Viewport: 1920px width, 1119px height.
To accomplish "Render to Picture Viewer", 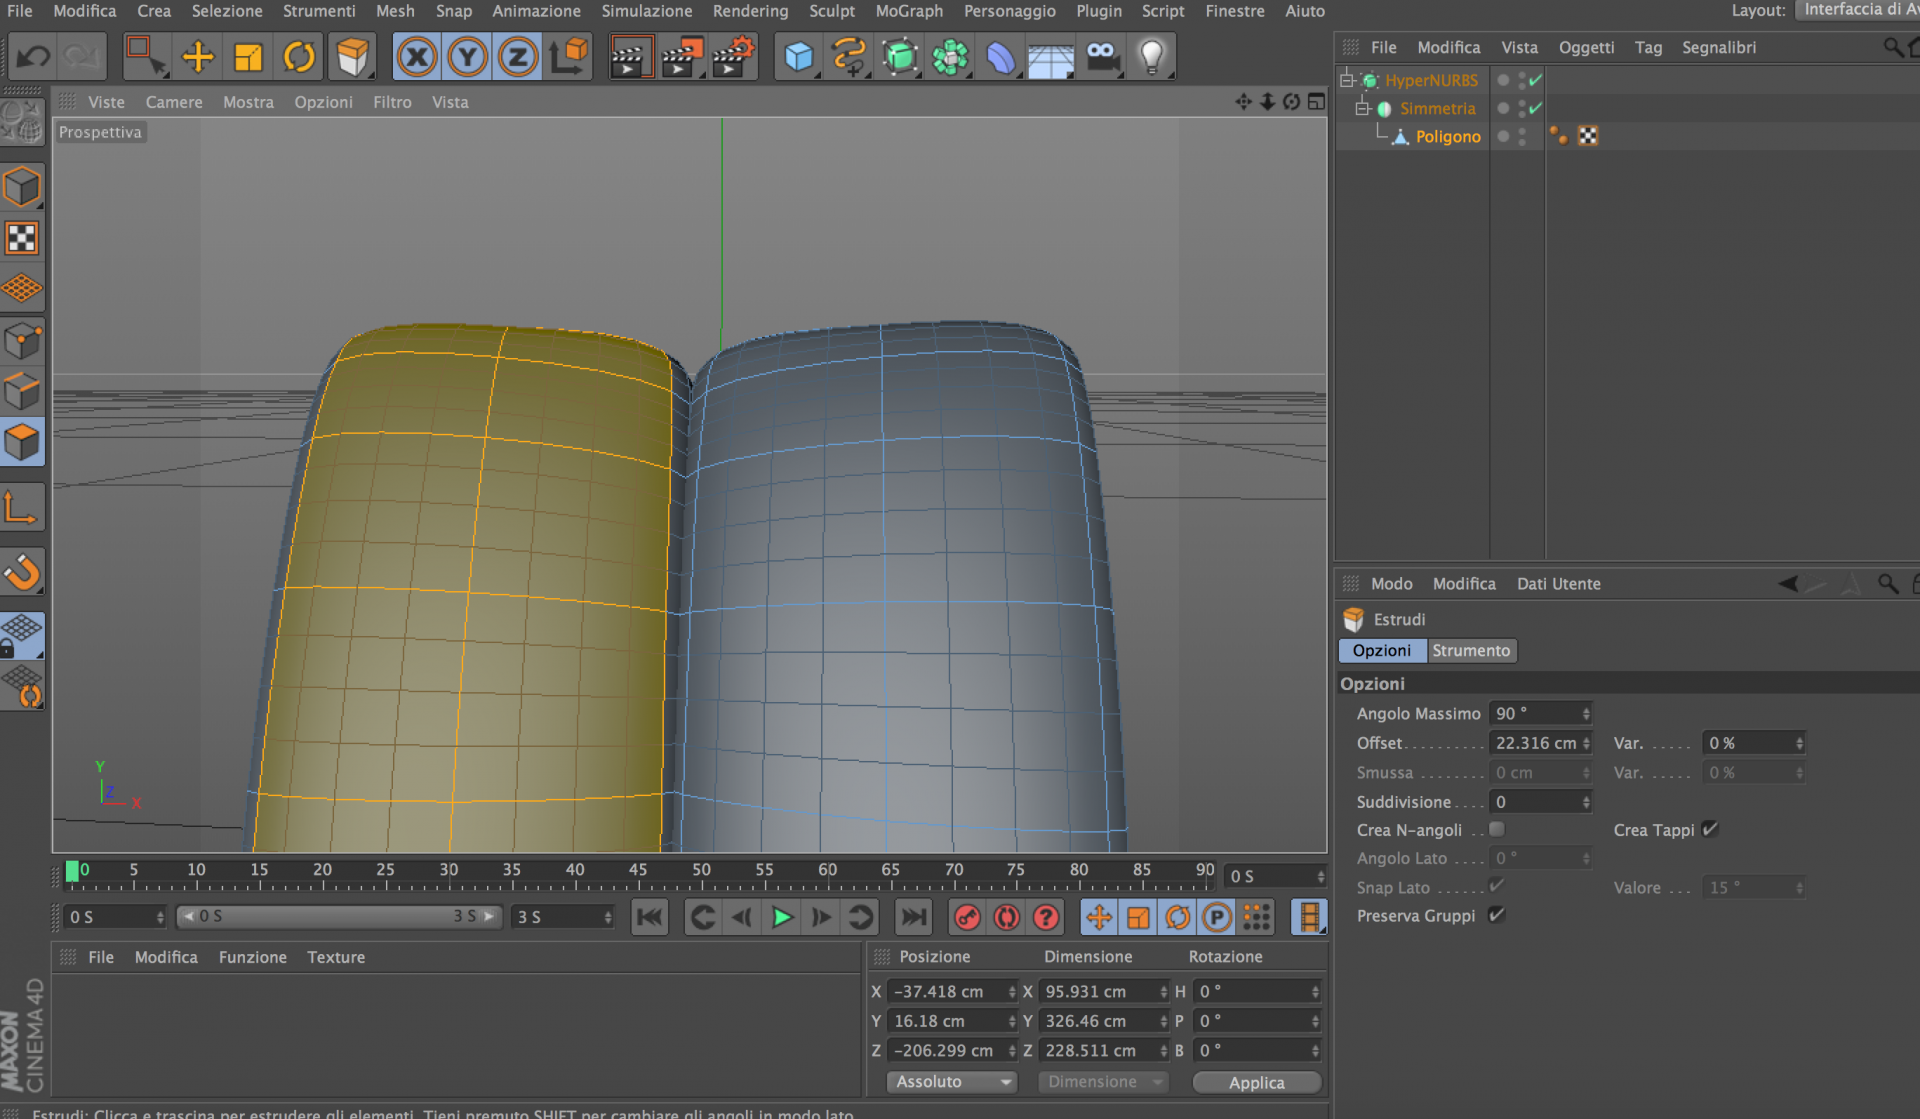I will [683, 57].
